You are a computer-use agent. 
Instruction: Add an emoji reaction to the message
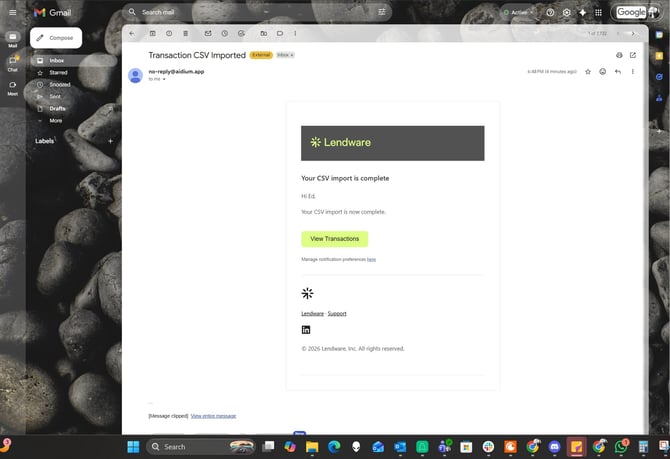pos(603,72)
